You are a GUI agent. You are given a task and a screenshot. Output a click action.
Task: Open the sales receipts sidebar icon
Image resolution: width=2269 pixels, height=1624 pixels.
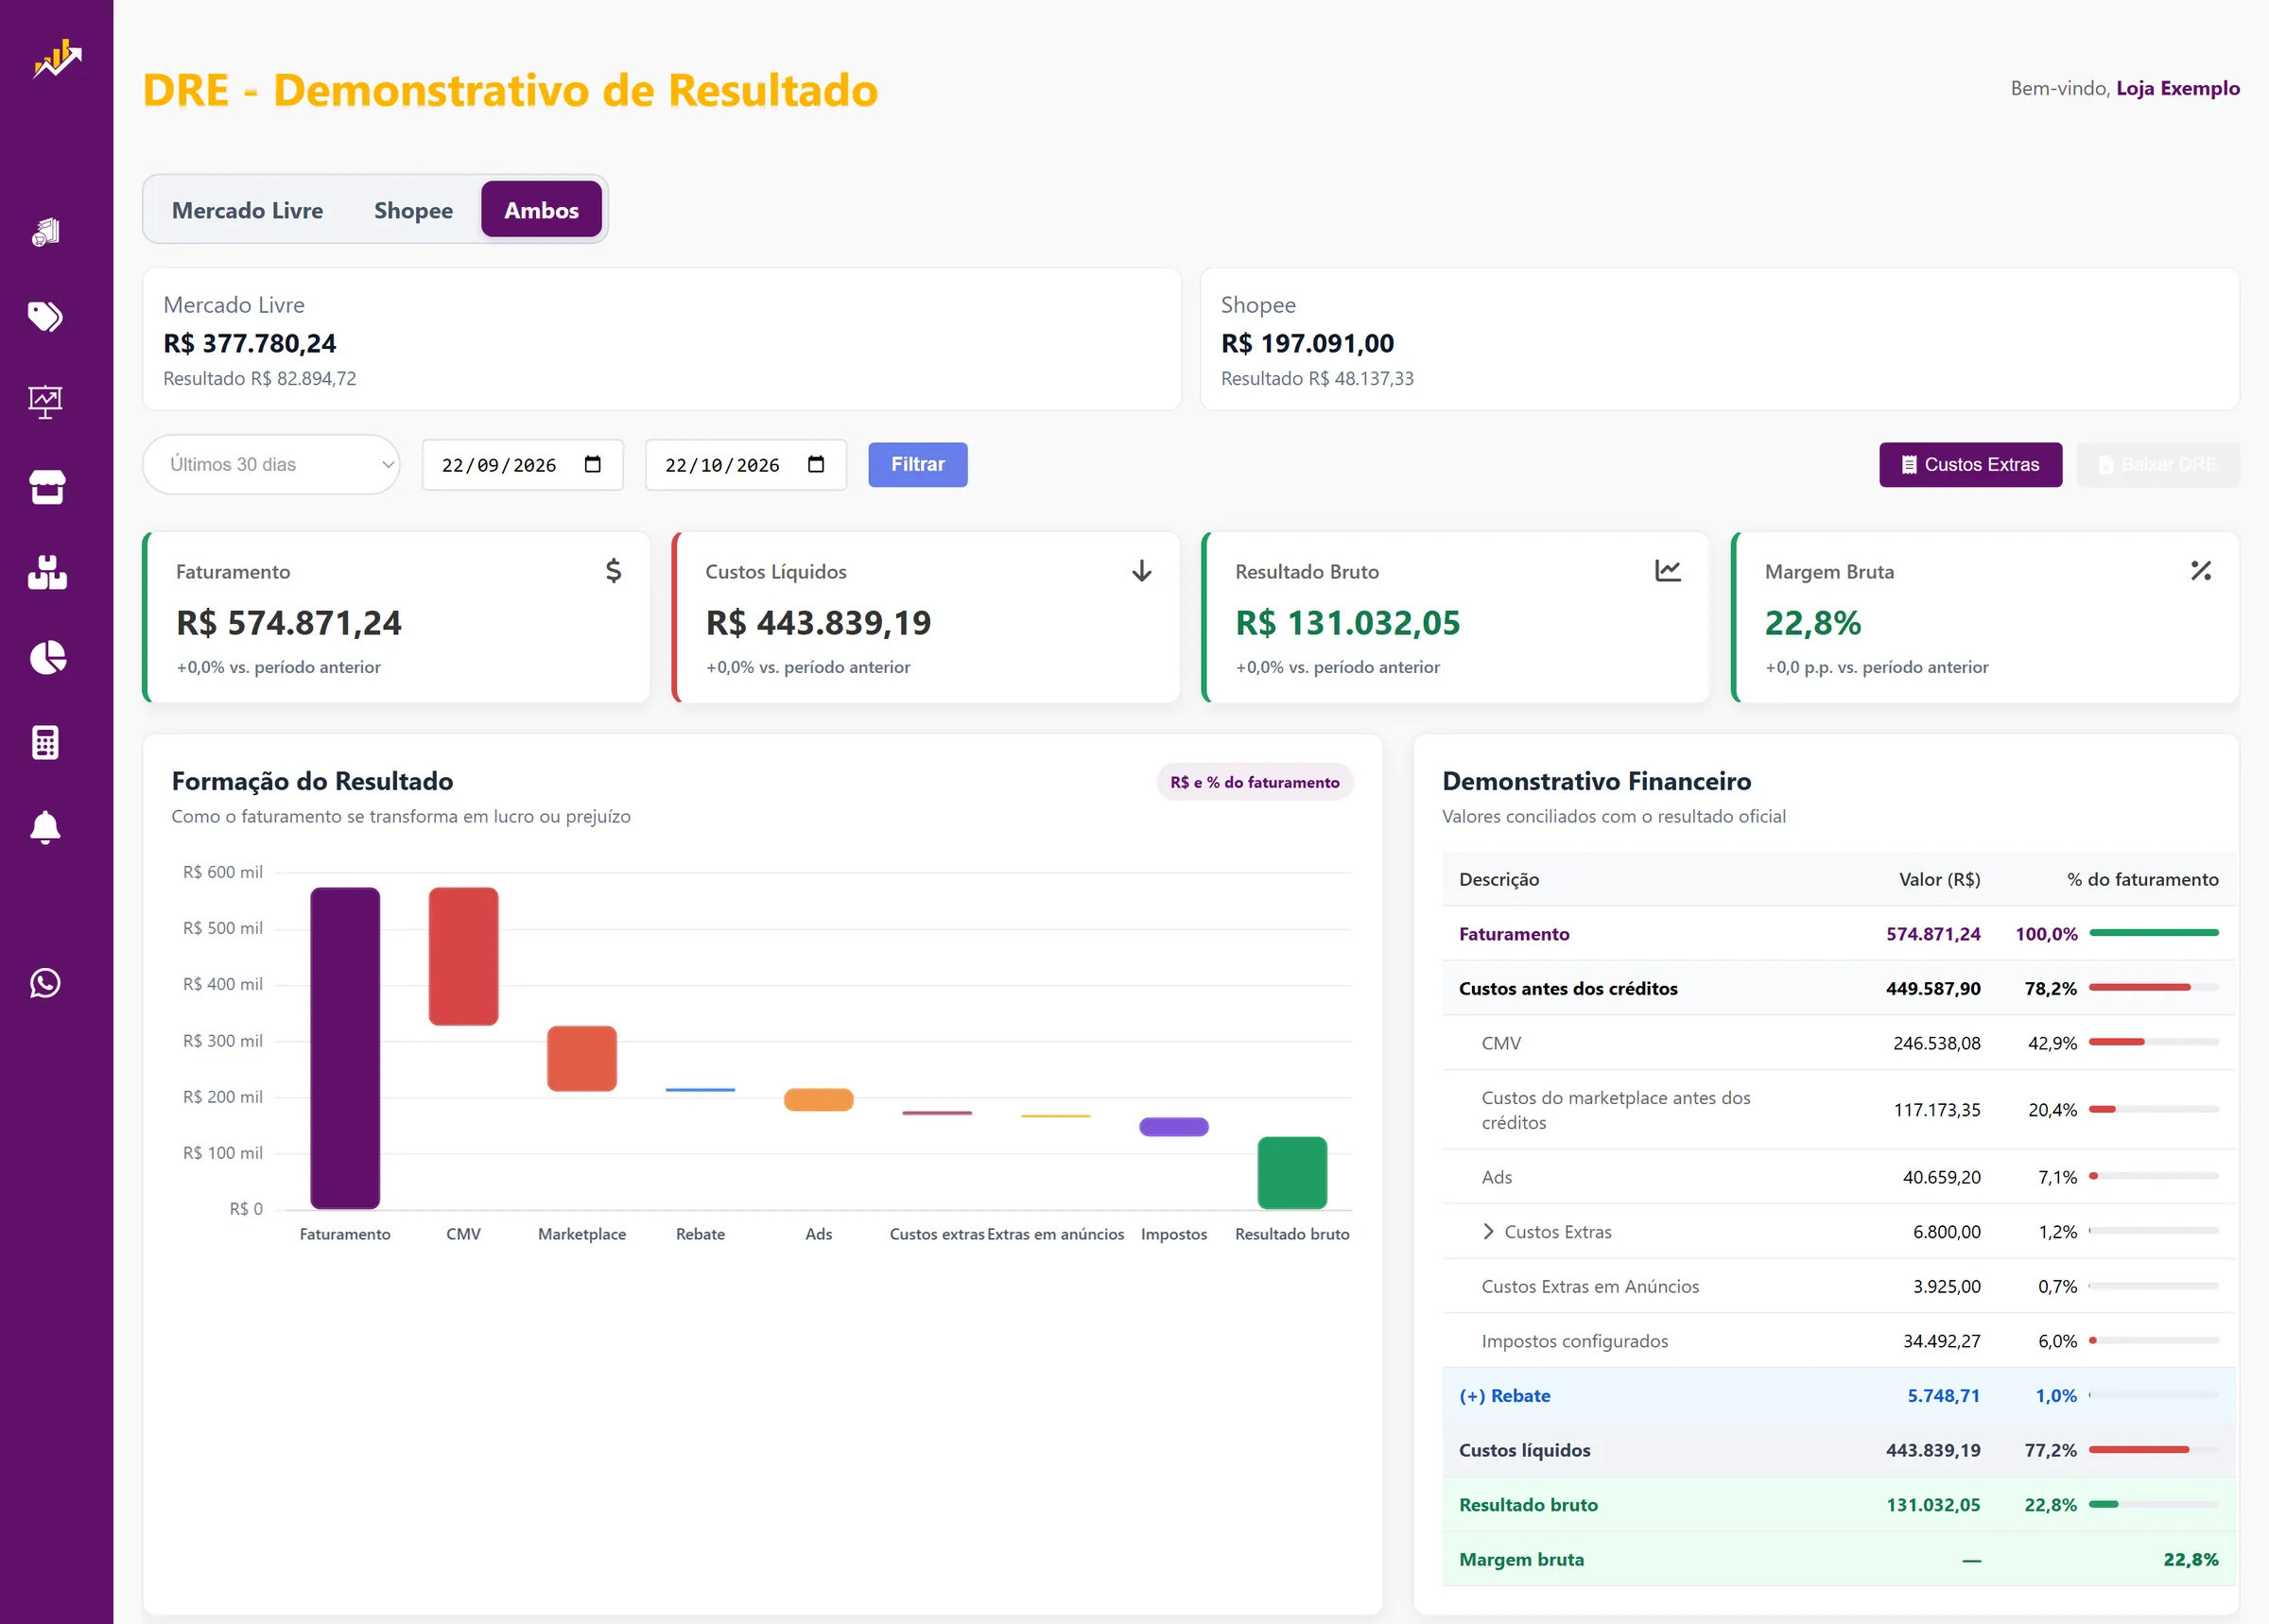coord(46,232)
